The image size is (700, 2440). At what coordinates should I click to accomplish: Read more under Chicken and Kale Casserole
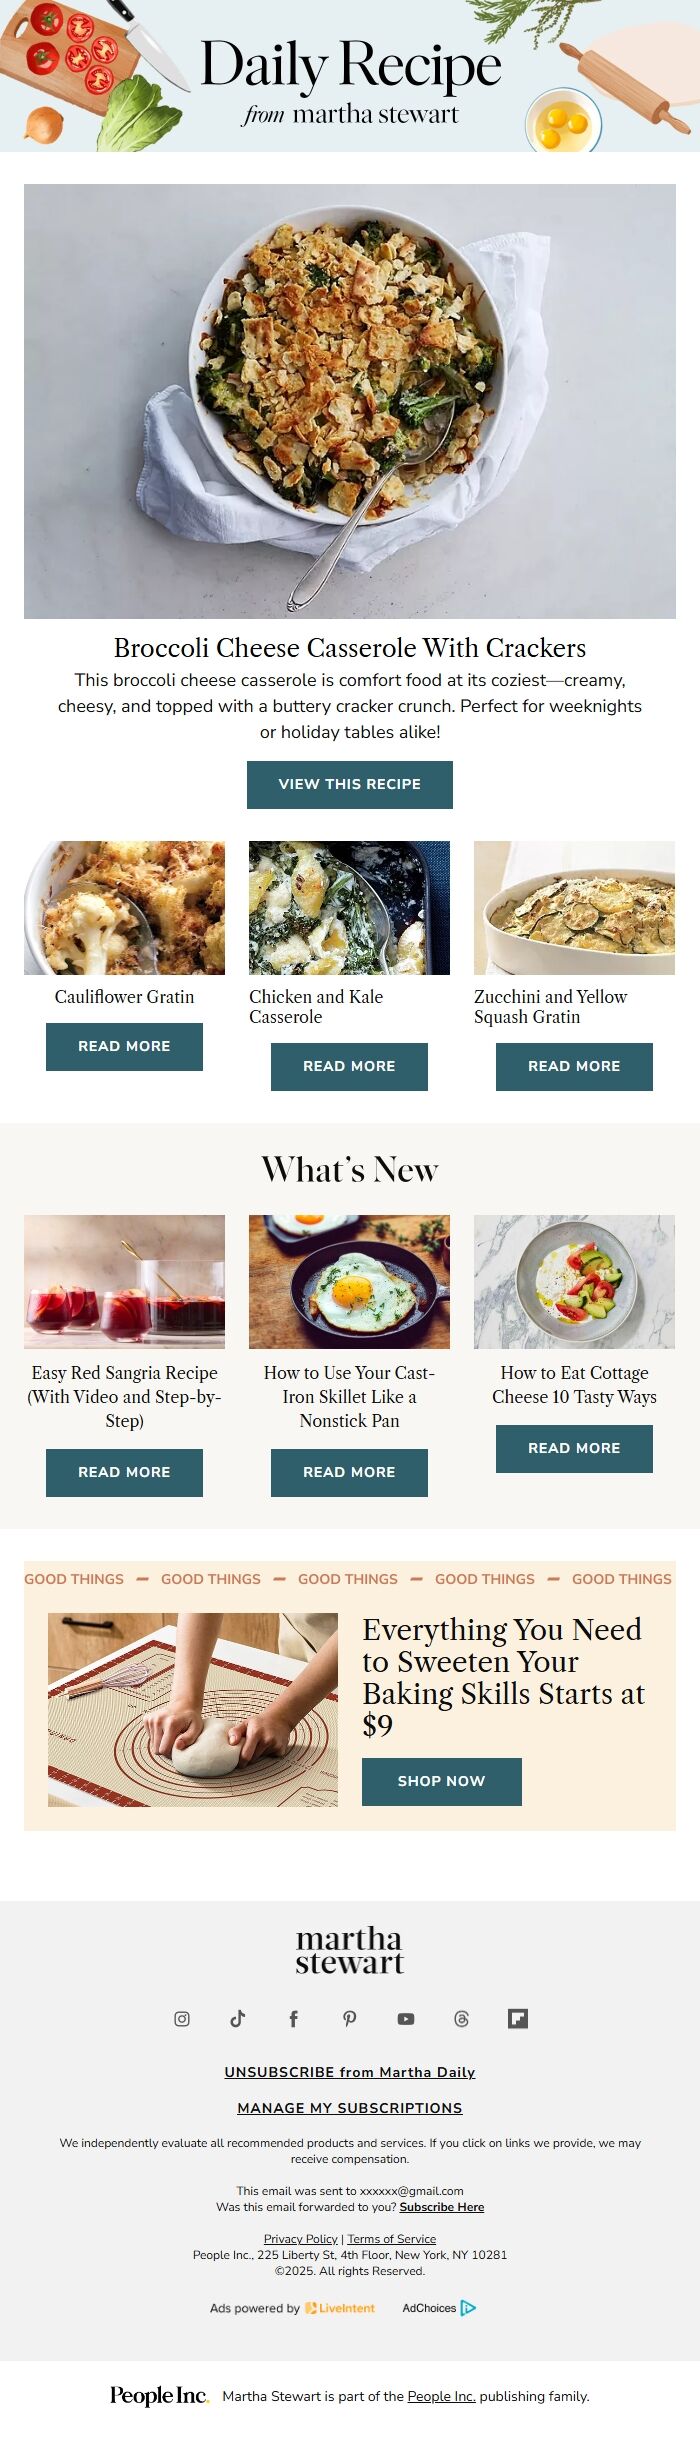[349, 1066]
